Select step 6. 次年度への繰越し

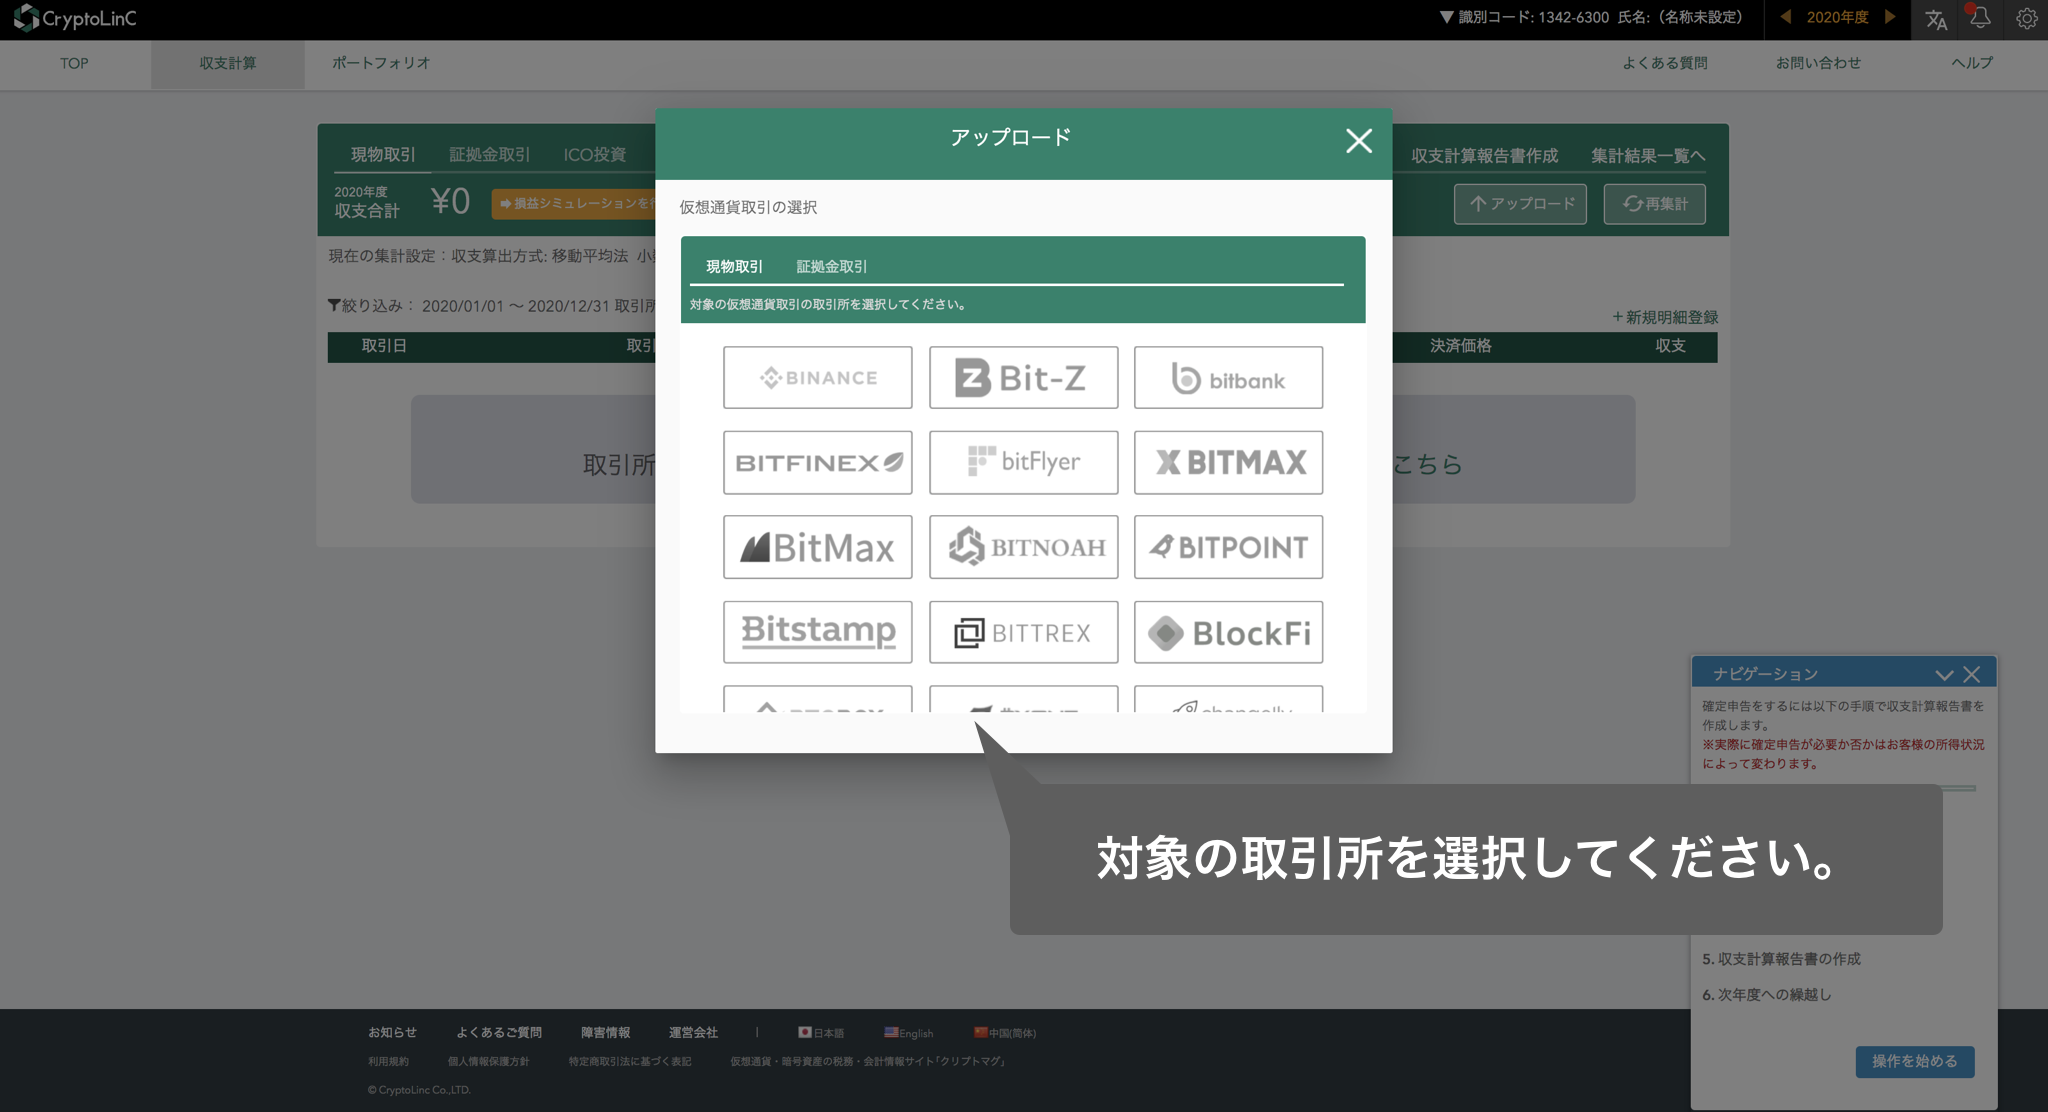click(1766, 995)
